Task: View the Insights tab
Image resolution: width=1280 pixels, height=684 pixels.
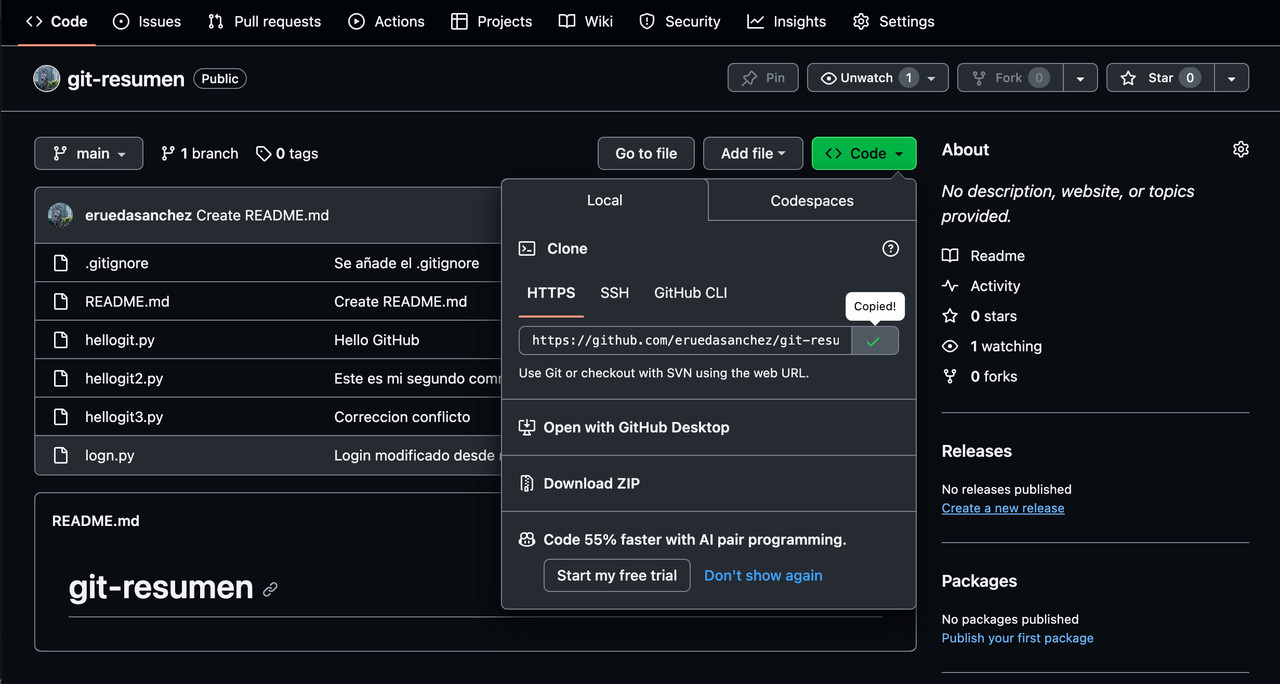Action: coord(787,21)
